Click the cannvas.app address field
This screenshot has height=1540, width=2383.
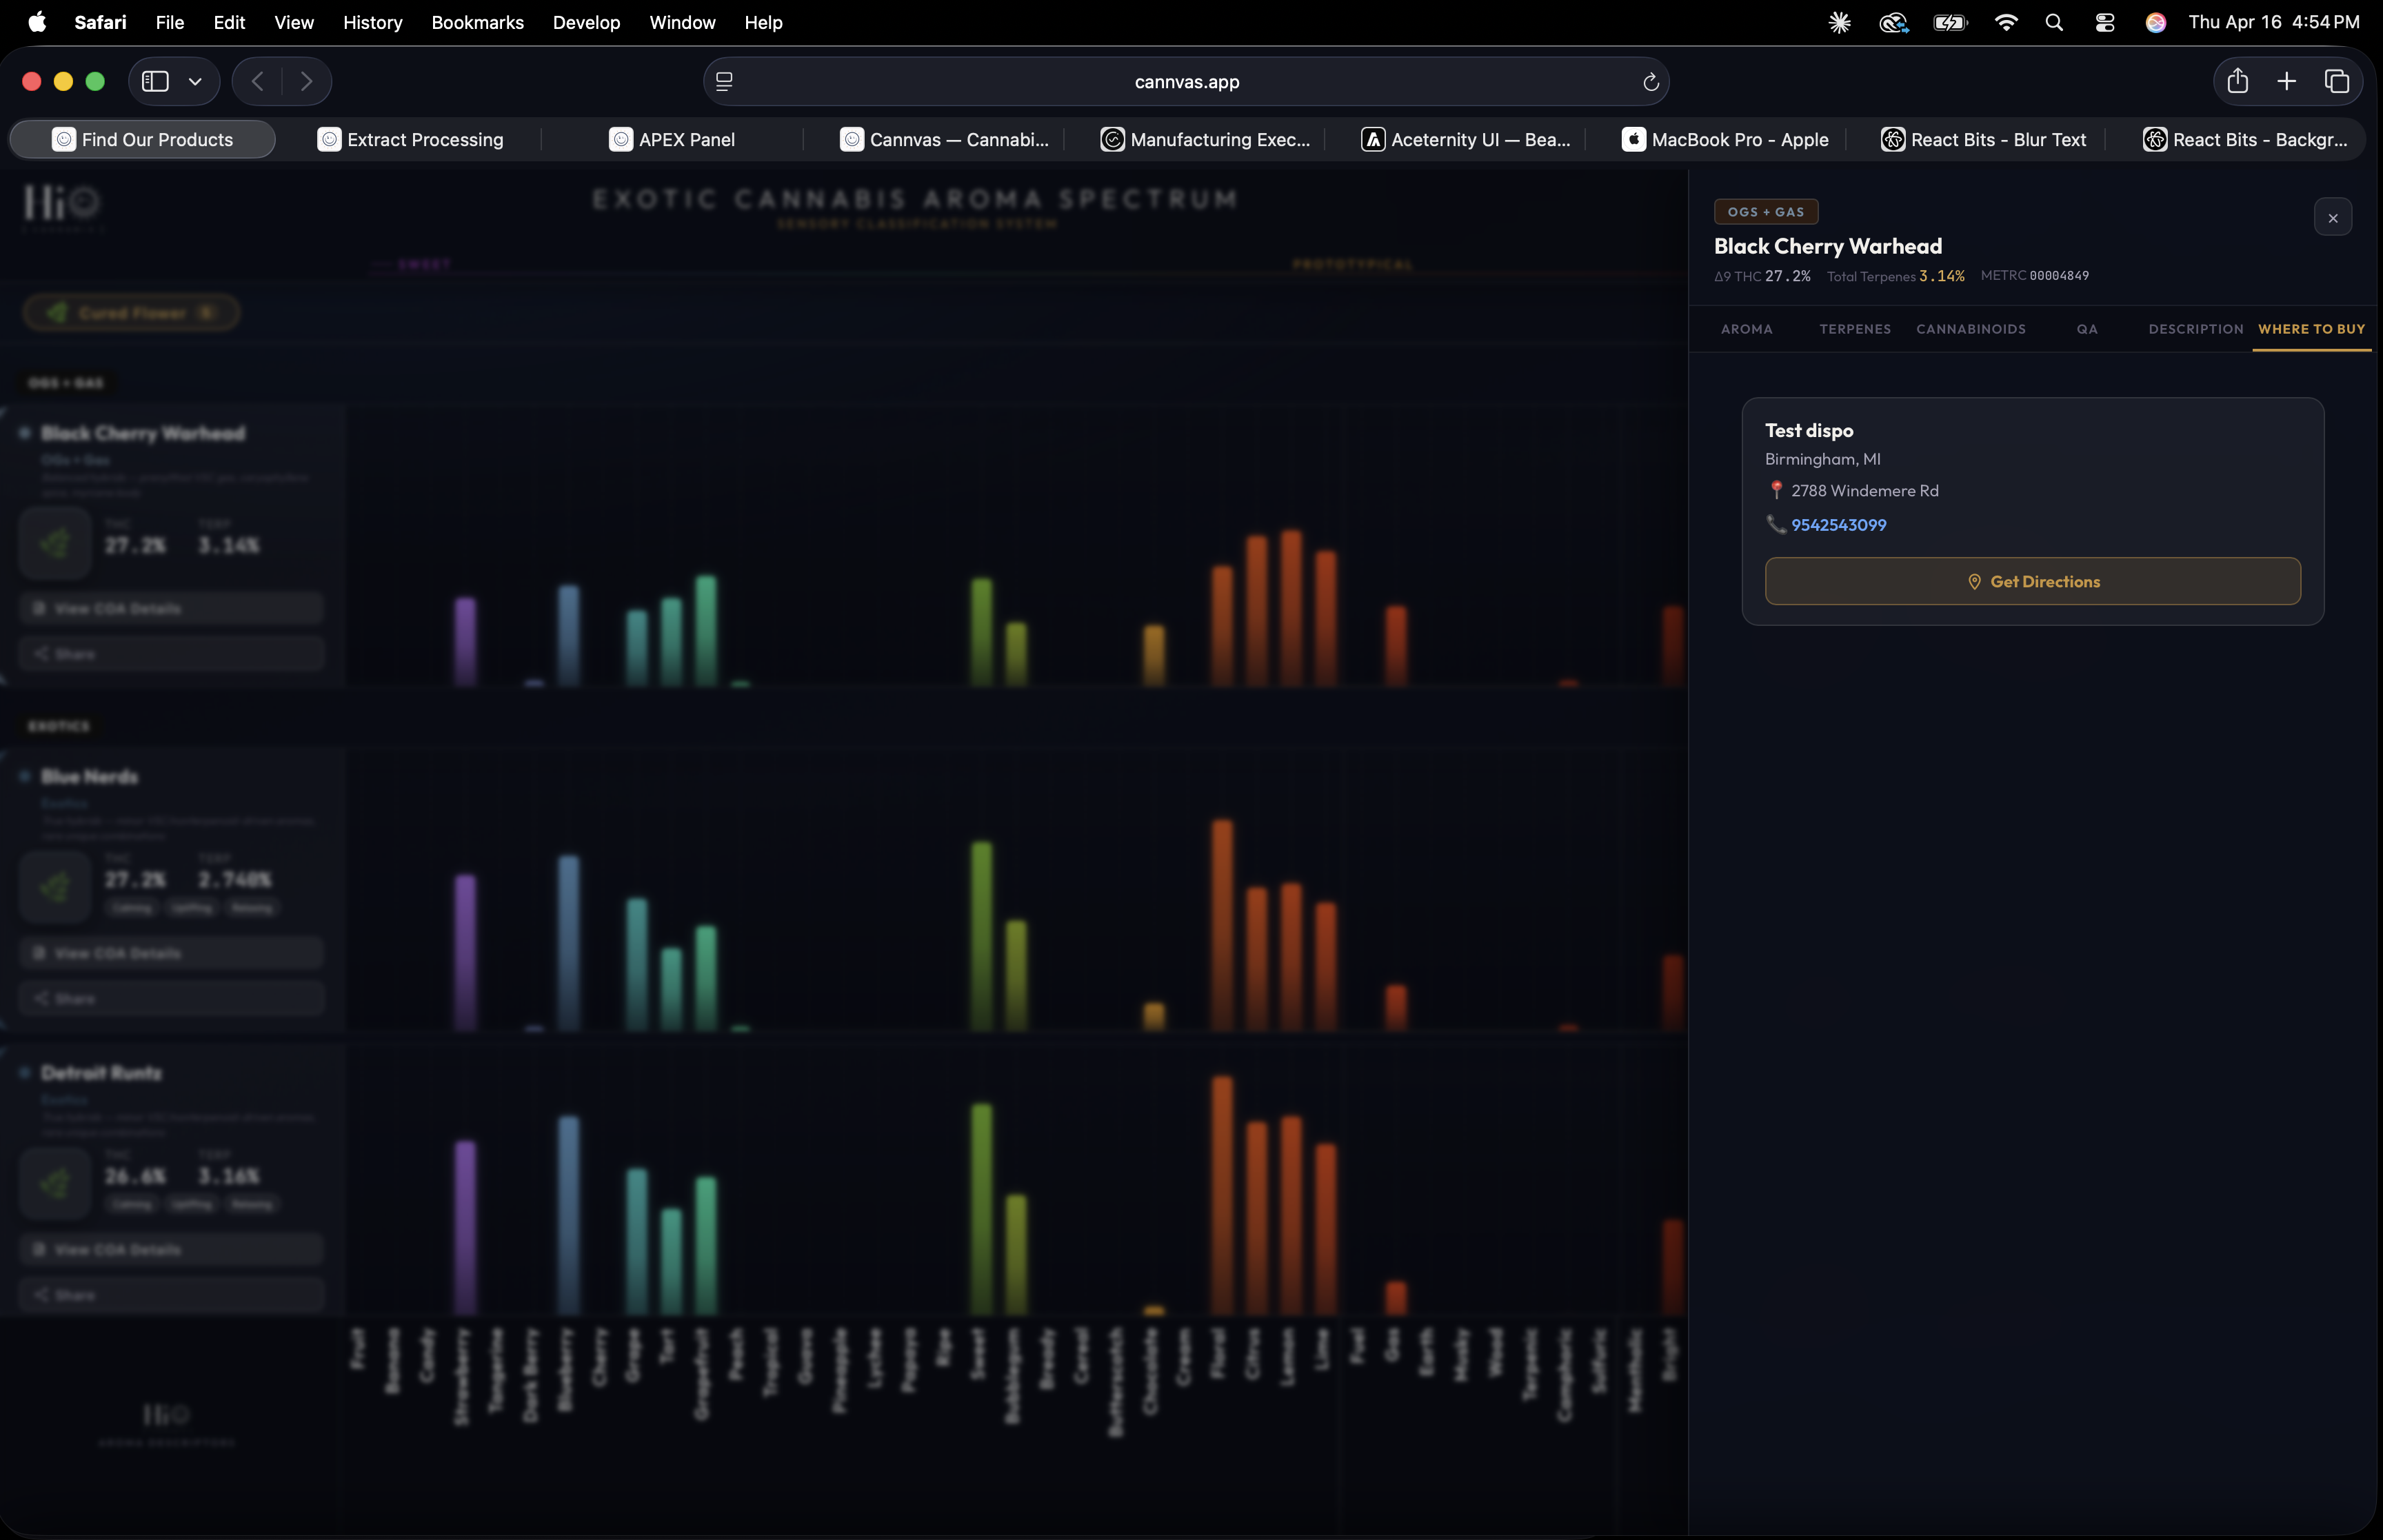tap(1186, 82)
